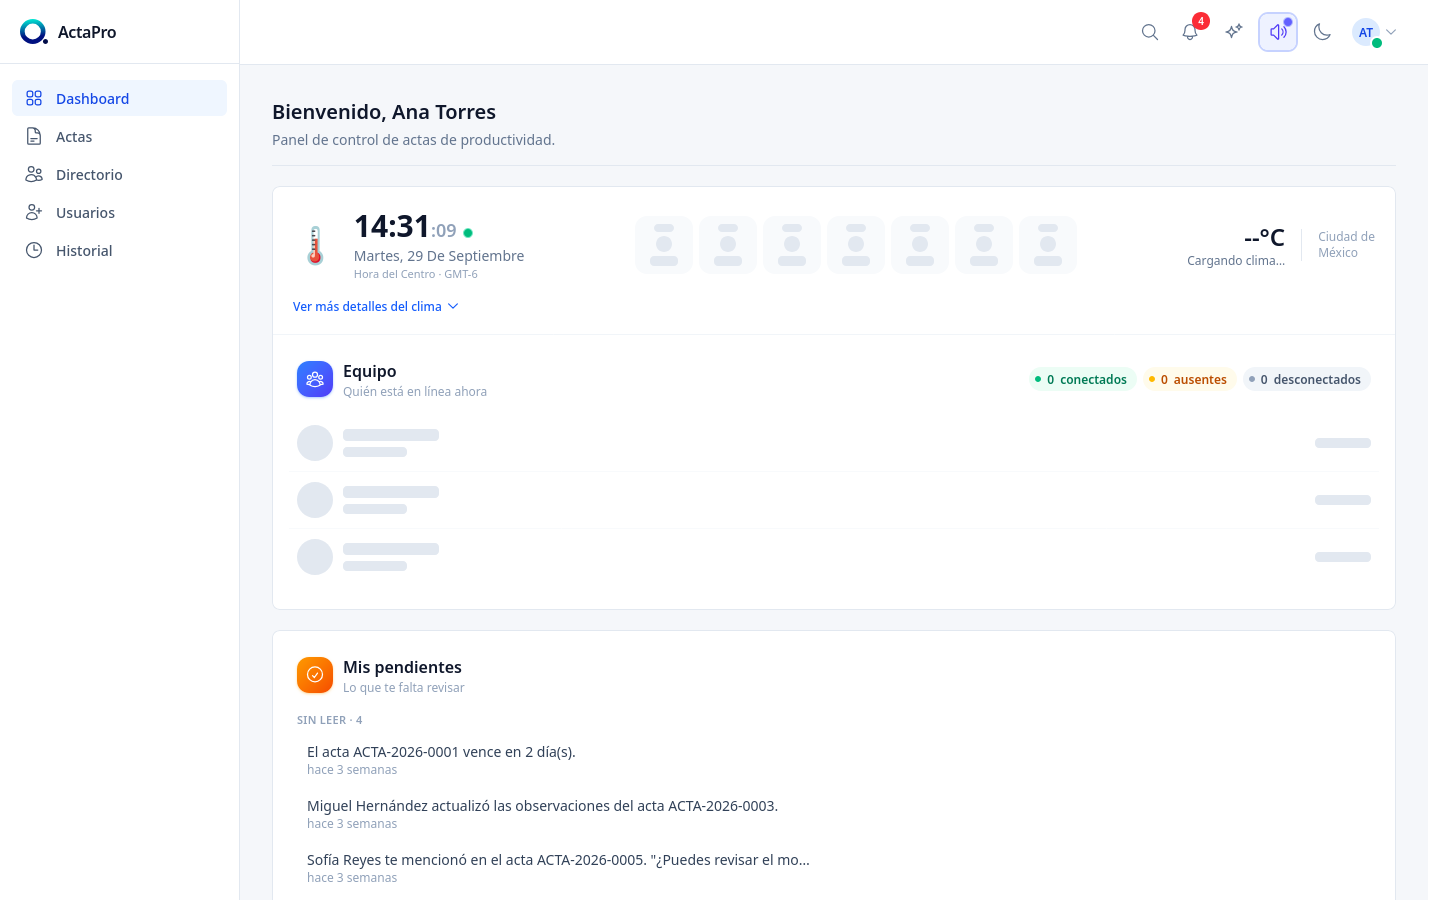The height and width of the screenshot is (900, 1440).
Task: Open Historial in the sidebar
Action: [x=120, y=250]
